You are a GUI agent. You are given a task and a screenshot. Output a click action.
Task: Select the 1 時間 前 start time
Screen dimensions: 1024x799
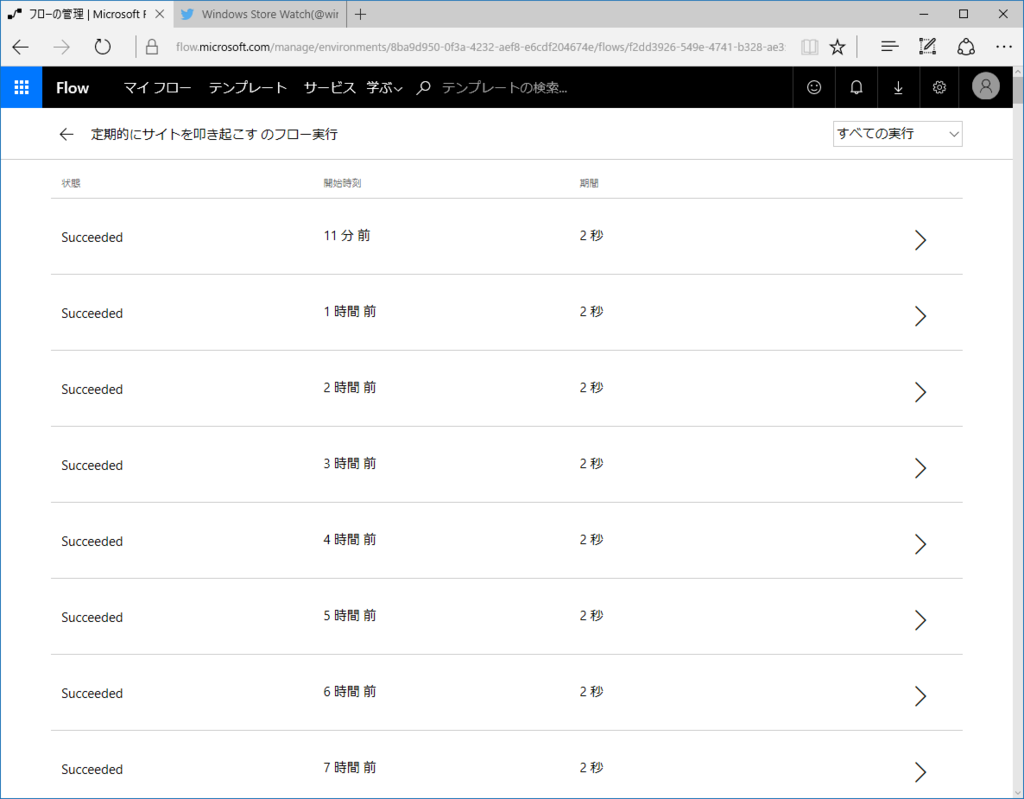point(349,312)
